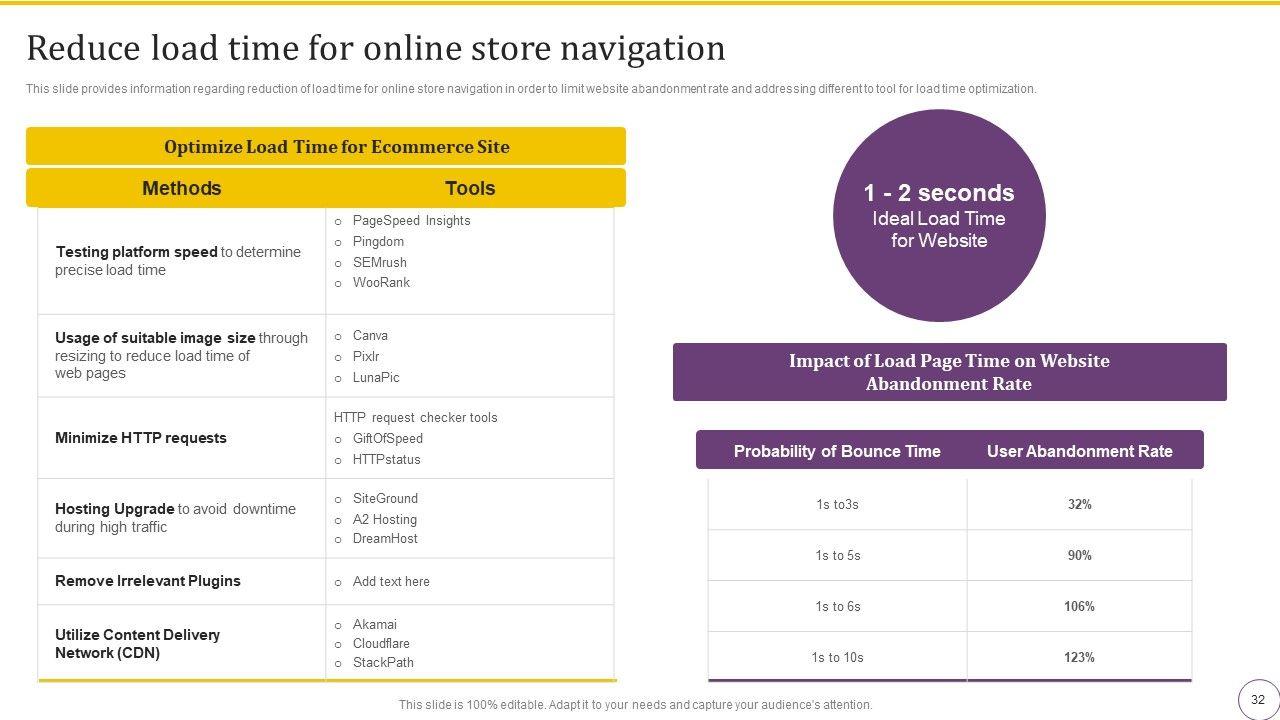Click the Methods column header
1280x720 pixels.
click(181, 188)
